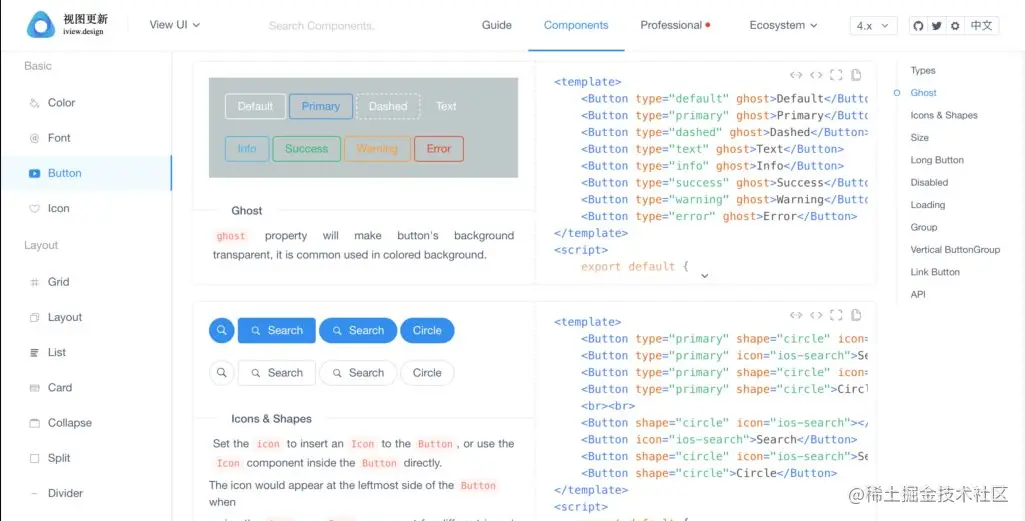
Task: Open the Professional tab
Action: point(675,25)
